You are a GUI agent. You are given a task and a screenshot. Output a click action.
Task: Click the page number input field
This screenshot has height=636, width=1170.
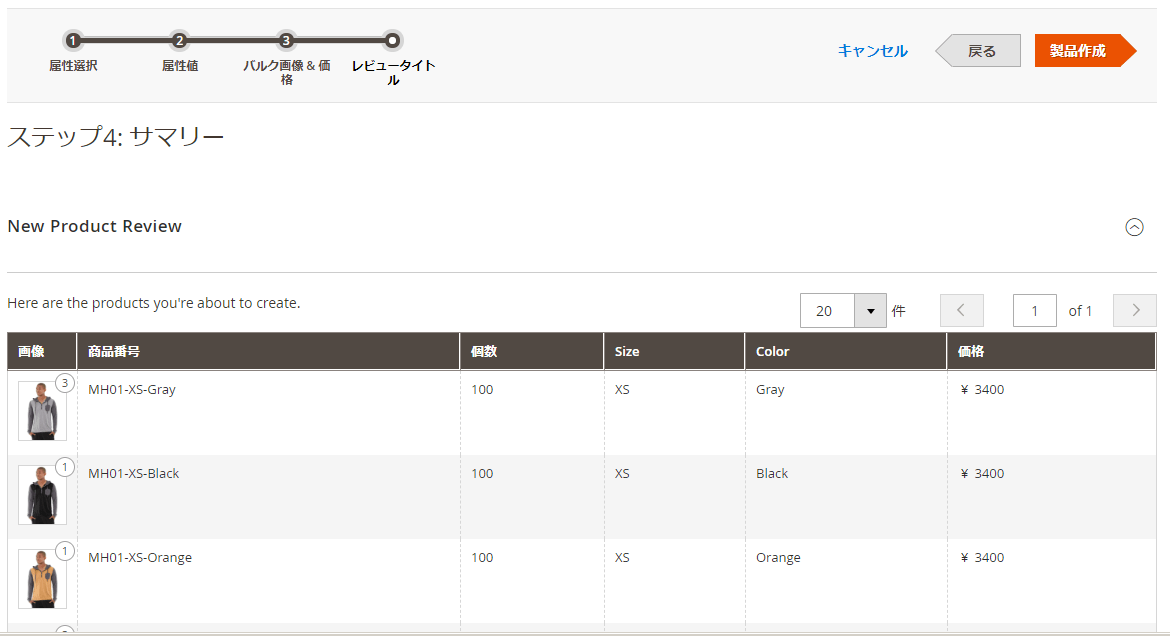click(x=1034, y=310)
